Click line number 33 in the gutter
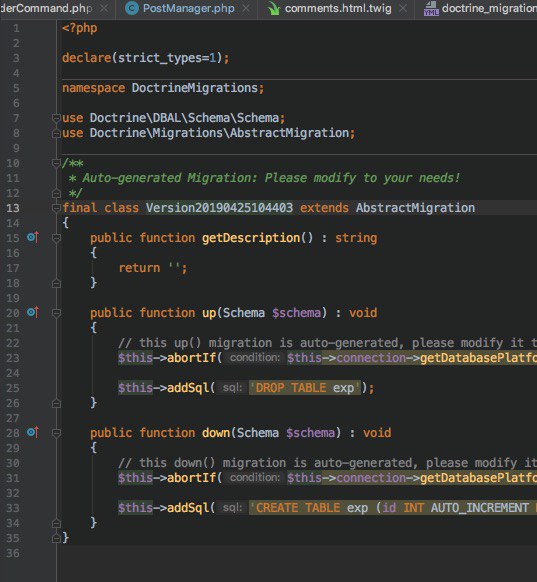Viewport: 537px width, 582px height. click(x=13, y=508)
